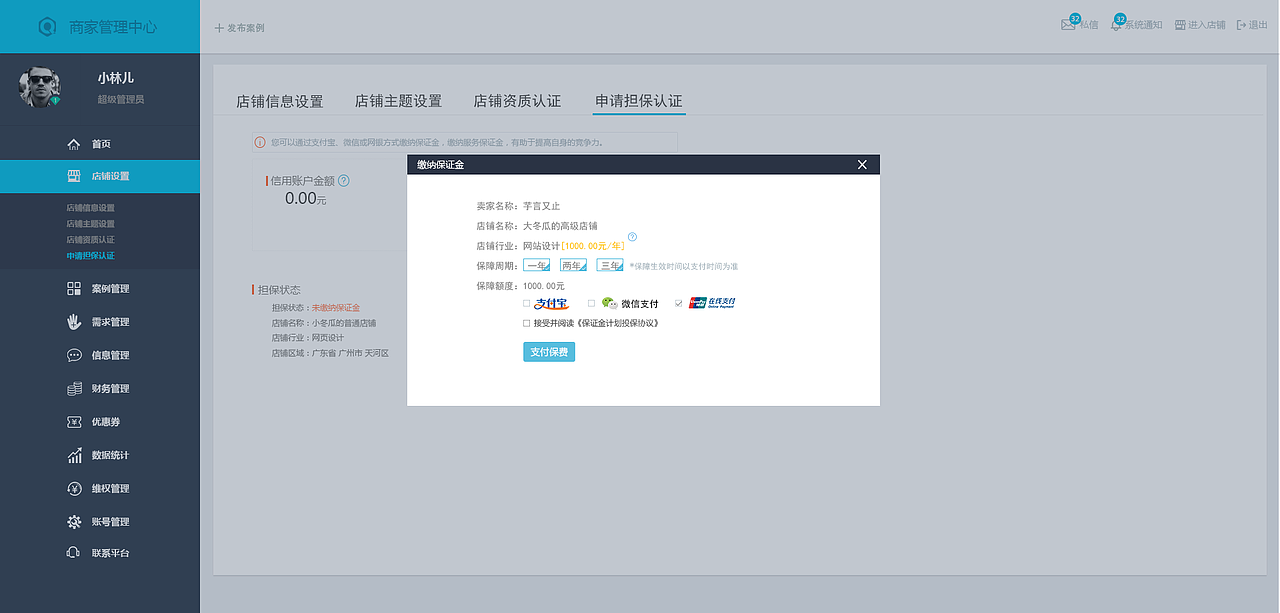
Task: Check 接受并阅读 agreement checkbox
Action: click(527, 323)
